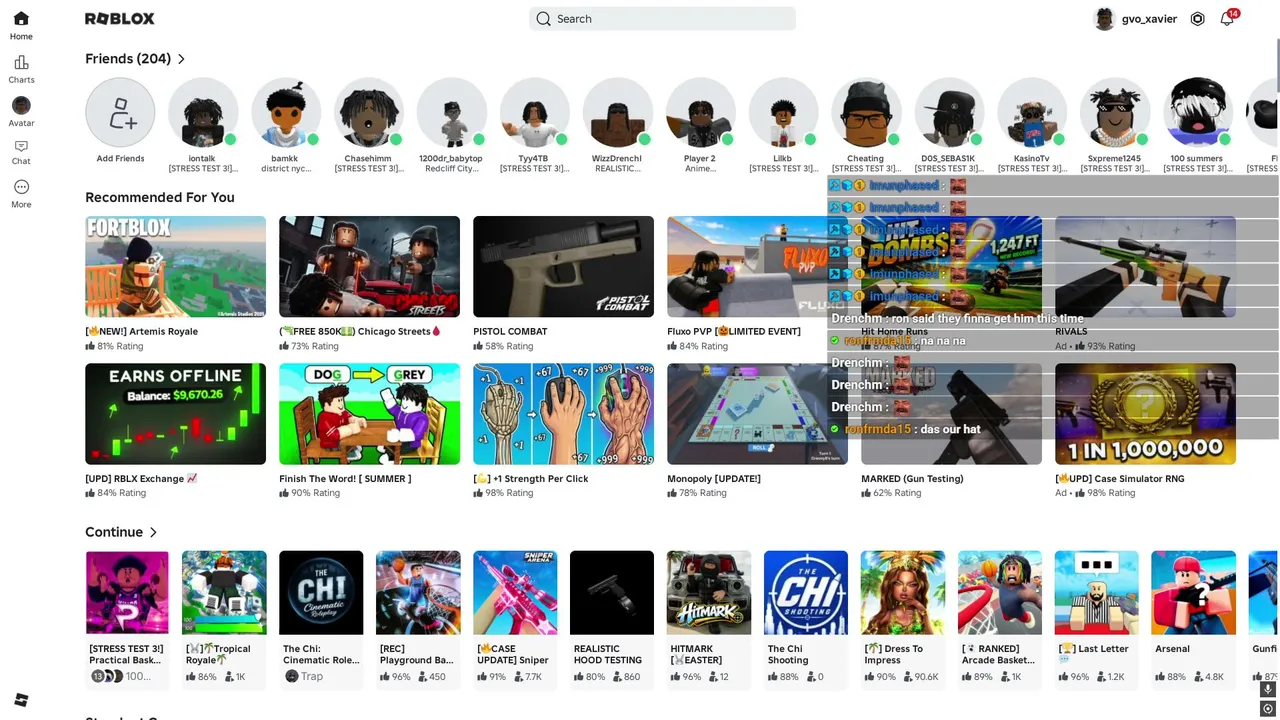Open MARKED (Gun Testing) game title
Viewport: 1280px width, 720px height.
pos(912,479)
